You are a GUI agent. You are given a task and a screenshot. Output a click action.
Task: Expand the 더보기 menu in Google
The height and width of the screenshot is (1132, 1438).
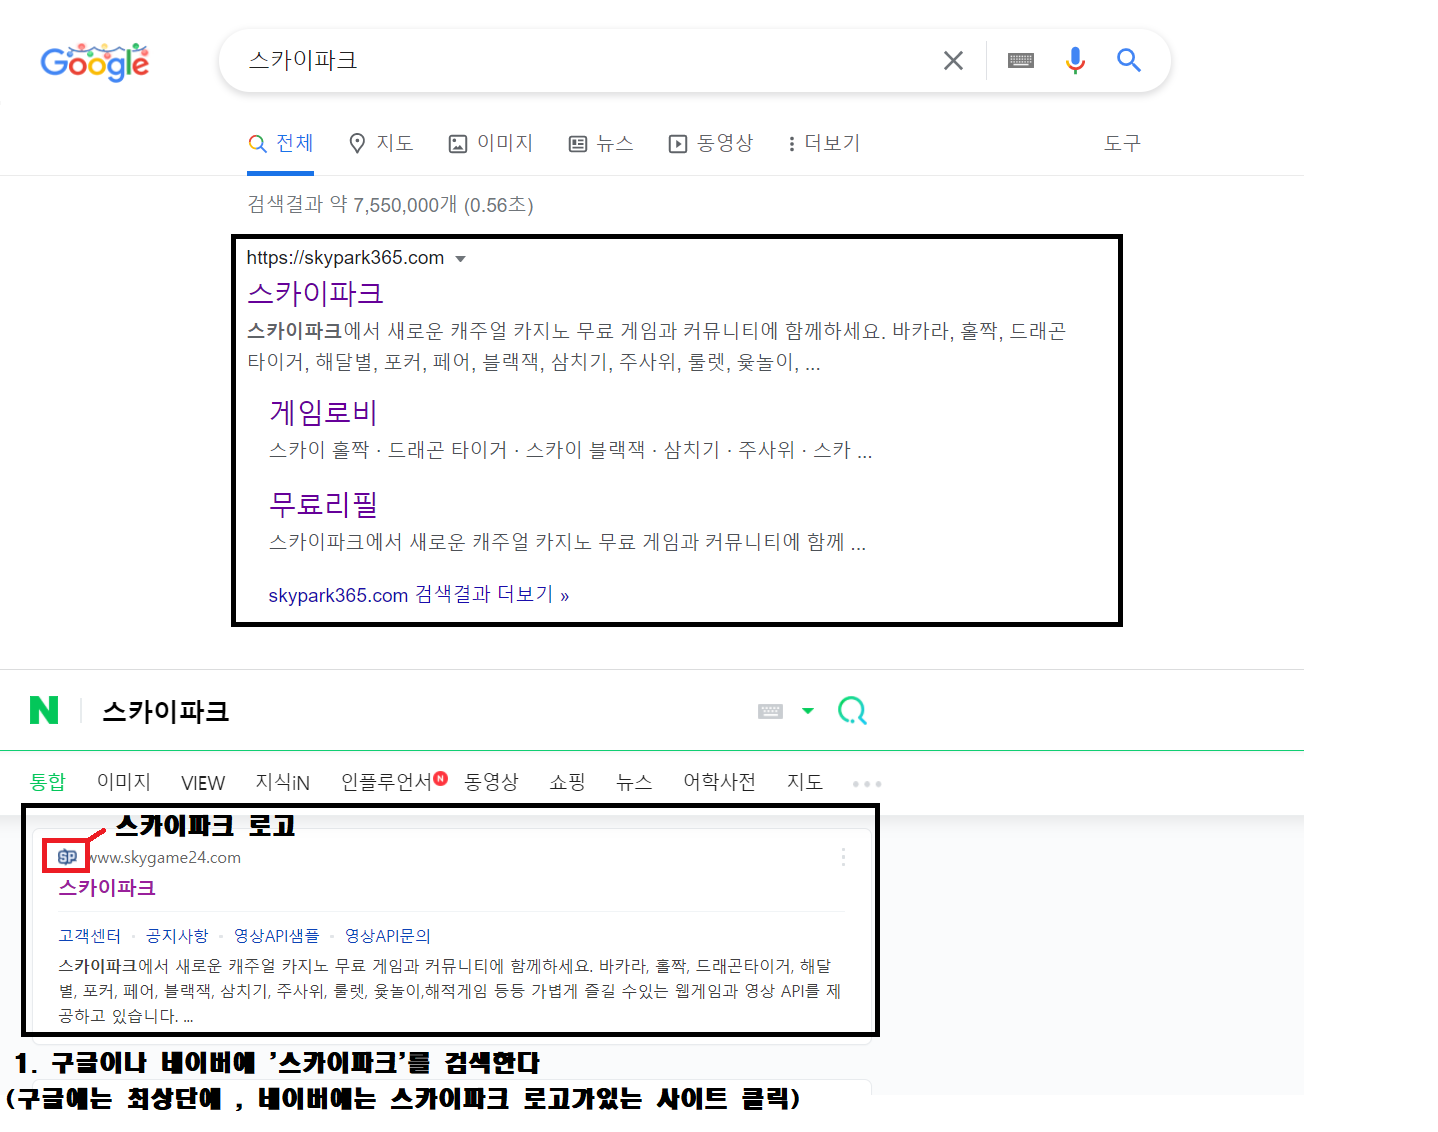pos(824,143)
